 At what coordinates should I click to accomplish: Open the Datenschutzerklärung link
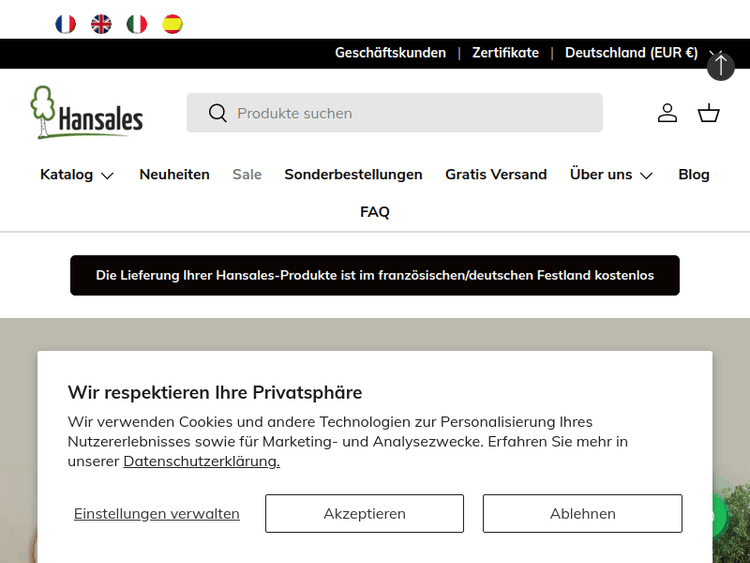(x=202, y=461)
